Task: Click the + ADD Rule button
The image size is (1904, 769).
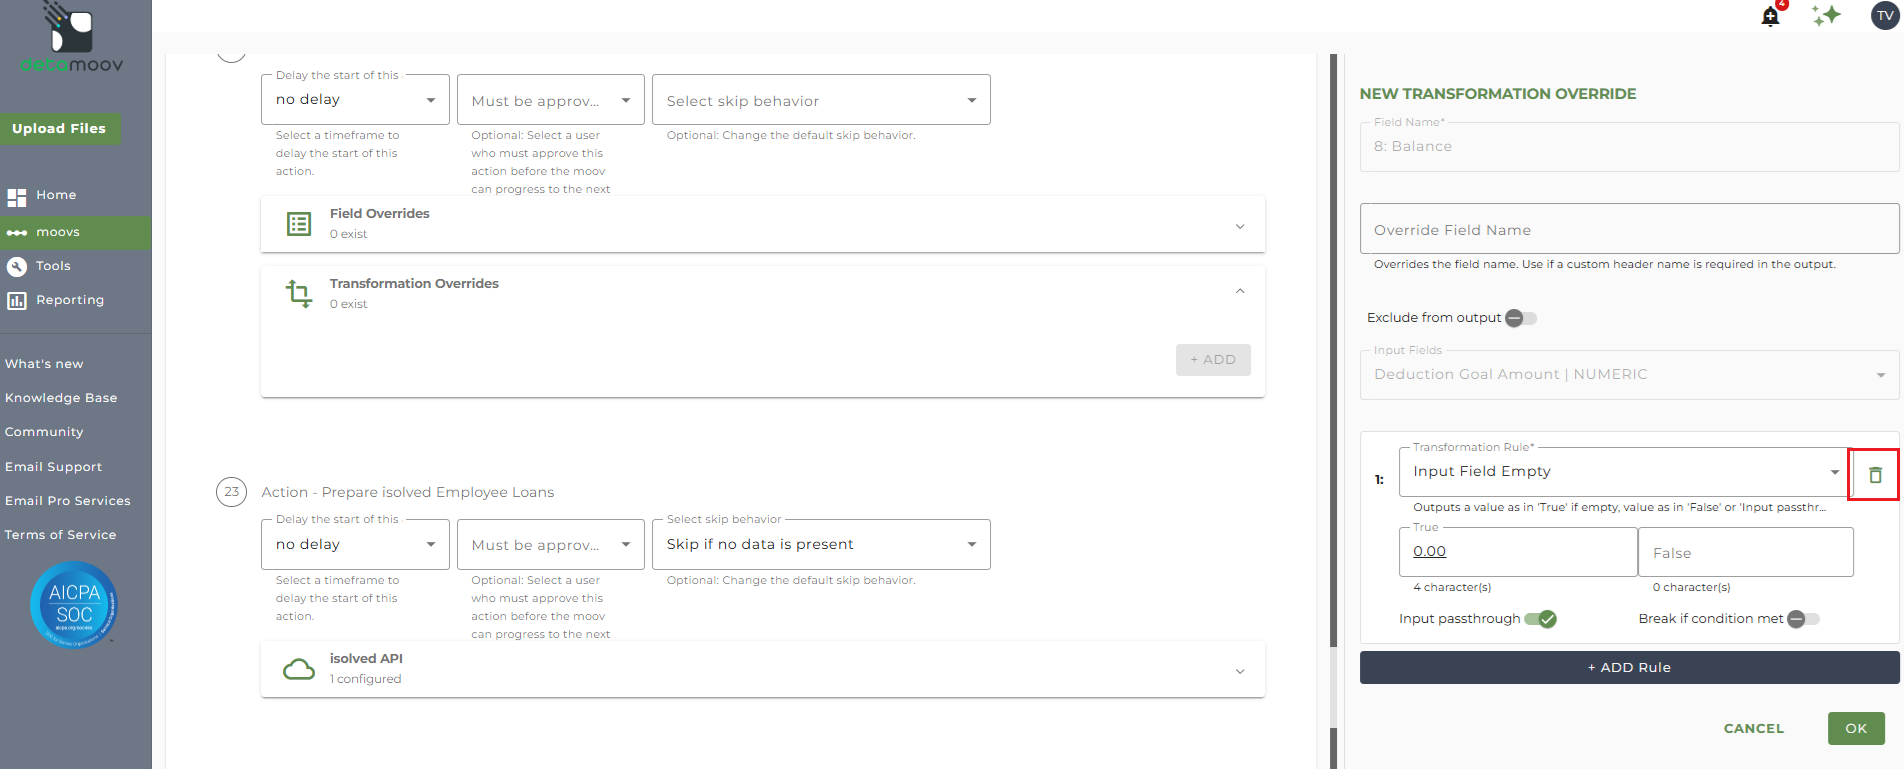Action: pyautogui.click(x=1629, y=668)
